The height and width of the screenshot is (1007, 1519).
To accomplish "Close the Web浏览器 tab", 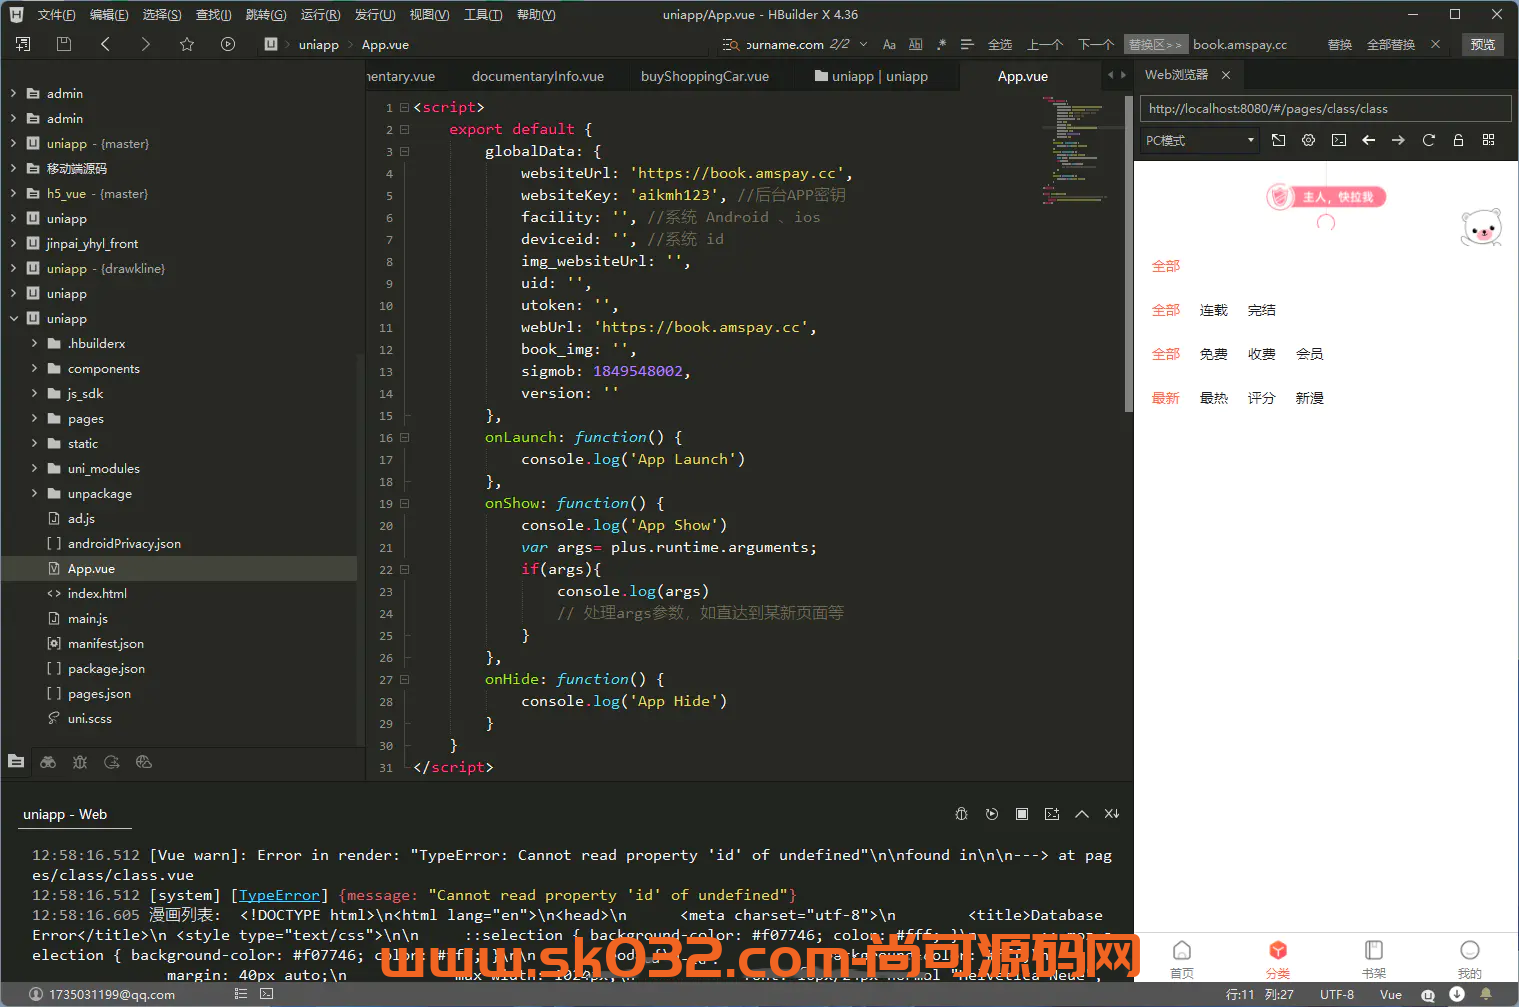I will point(1226,75).
